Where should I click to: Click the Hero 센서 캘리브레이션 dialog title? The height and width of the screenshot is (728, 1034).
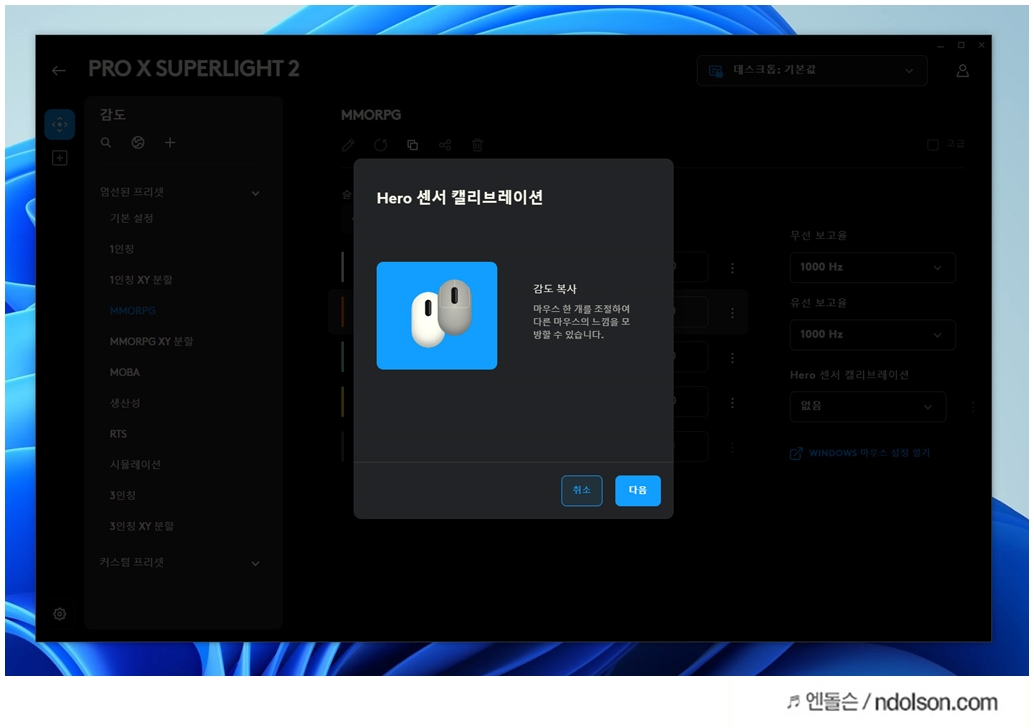460,198
